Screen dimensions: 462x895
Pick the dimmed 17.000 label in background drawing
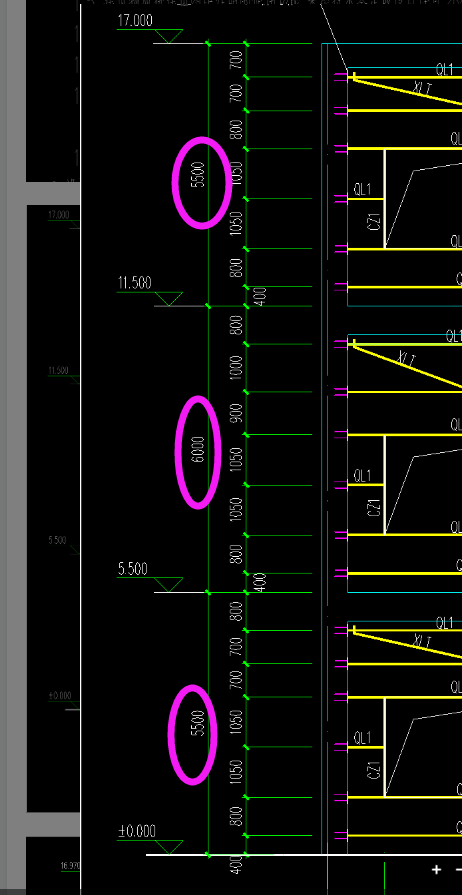point(58,215)
